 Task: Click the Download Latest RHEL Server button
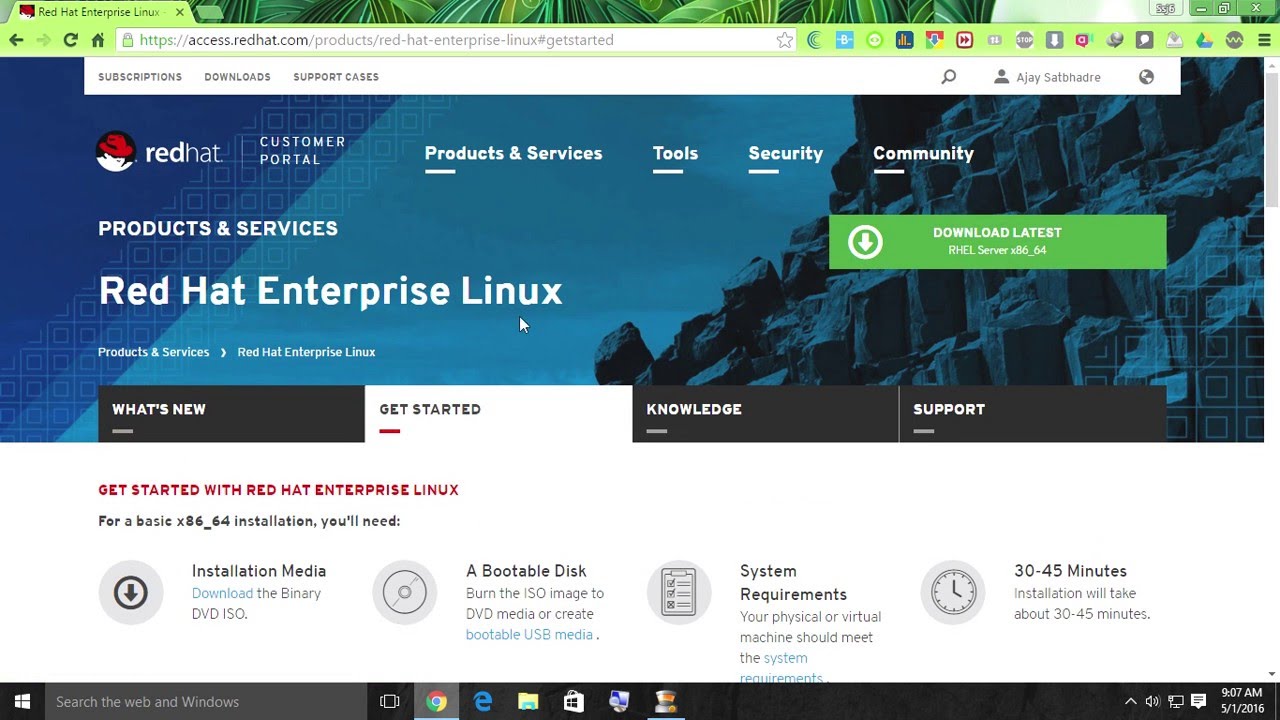tap(997, 241)
